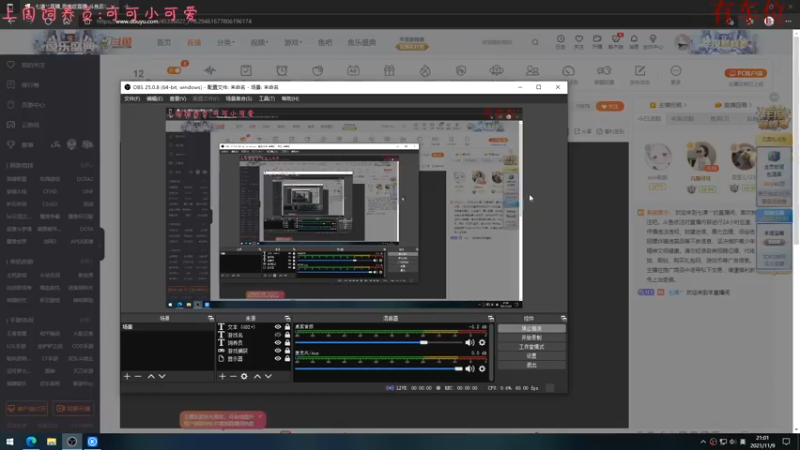
Task: Open desktop audio gear settings
Action: [482, 342]
